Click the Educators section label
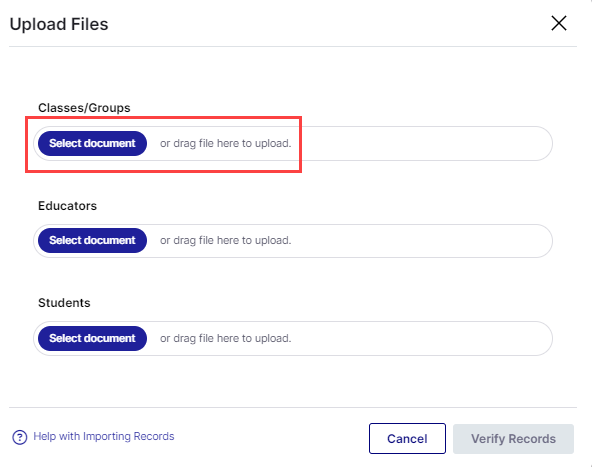The width and height of the screenshot is (592, 467). coord(68,206)
